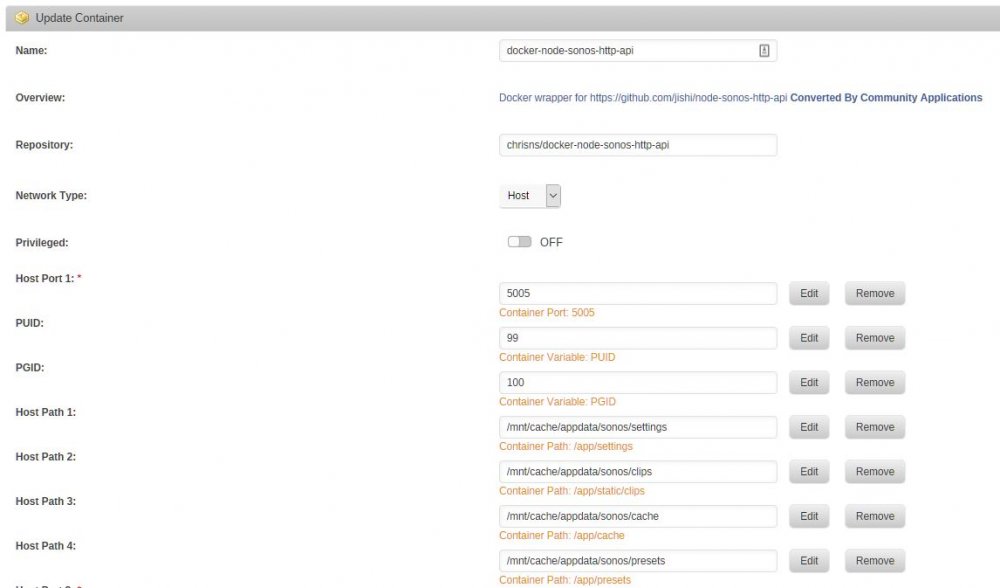Screen dimensions: 1000x588
Task: Click the Host Path 1 settings field
Action: click(x=638, y=427)
